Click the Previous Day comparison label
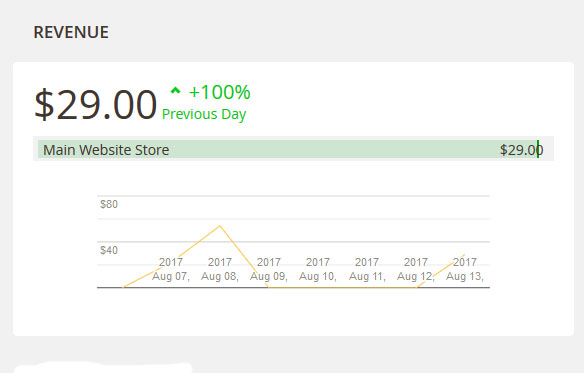This screenshot has width=584, height=373. [x=204, y=114]
